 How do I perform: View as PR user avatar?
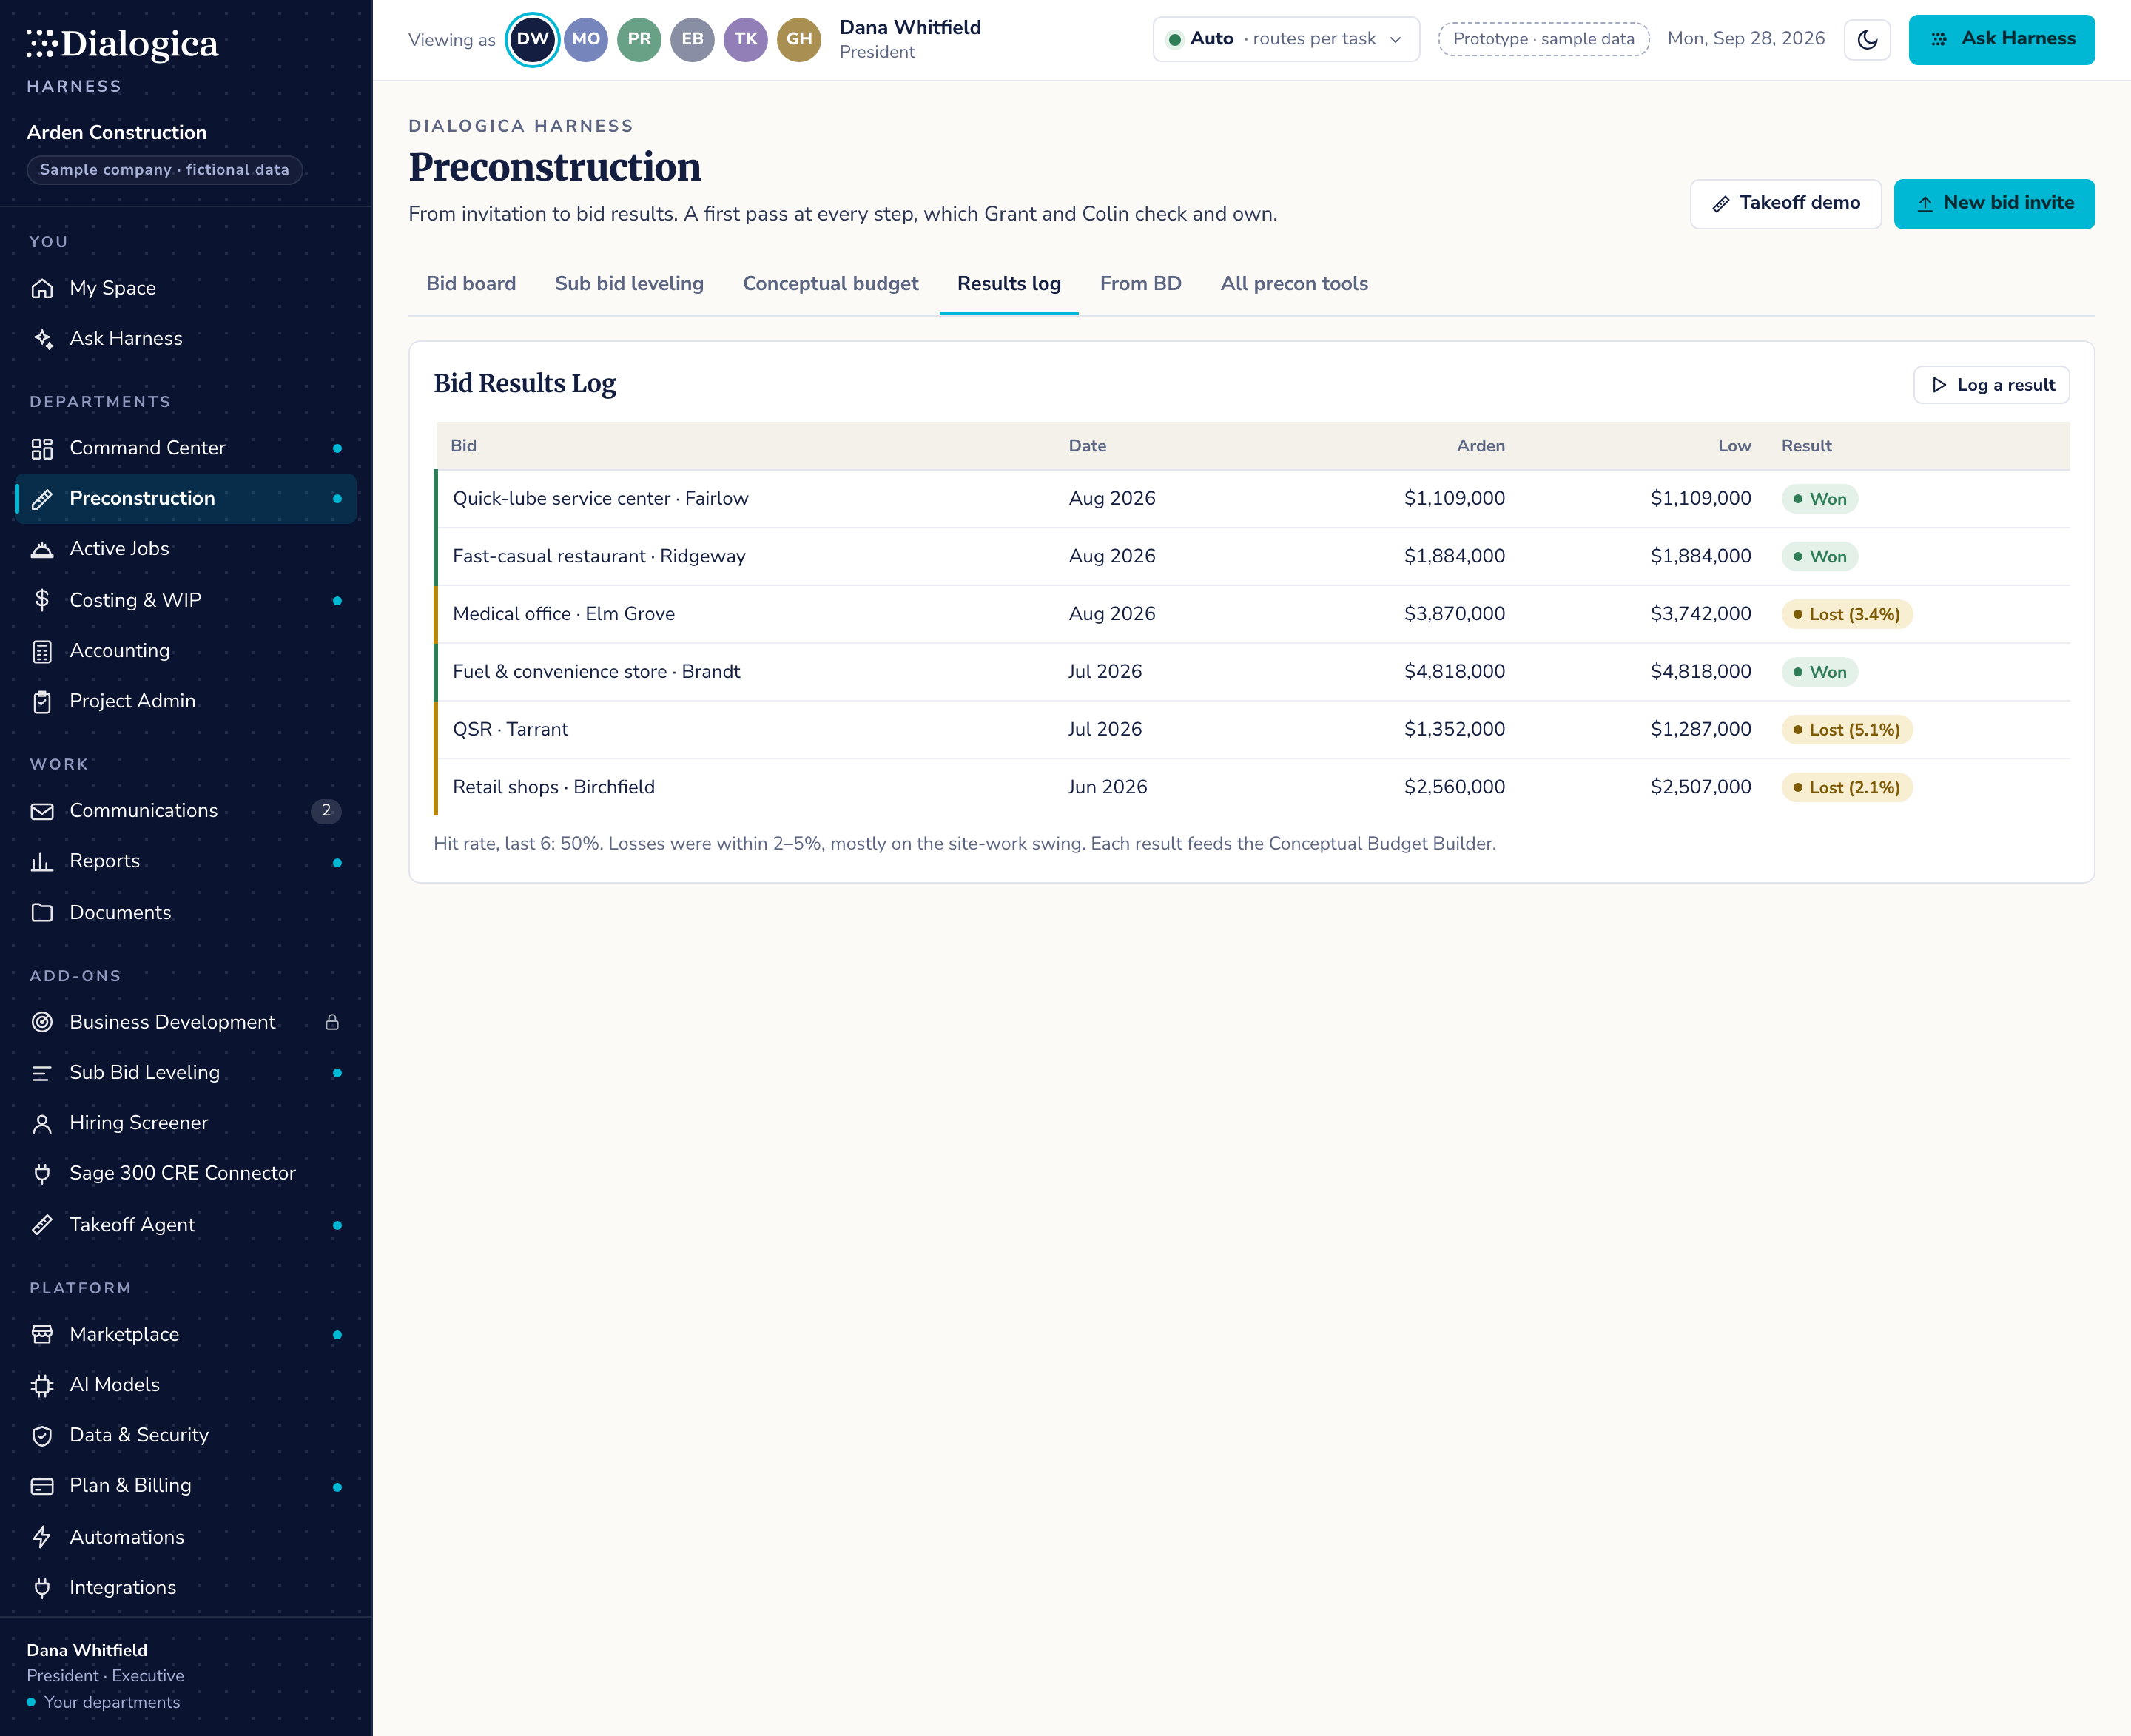pos(639,39)
